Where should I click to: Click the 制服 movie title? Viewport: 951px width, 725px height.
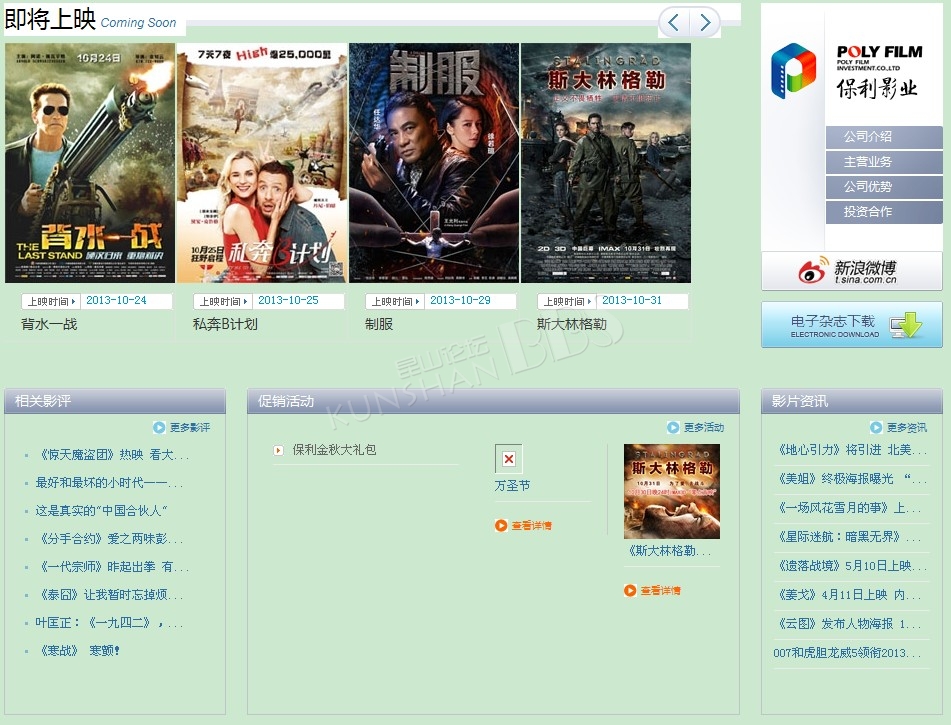379,325
